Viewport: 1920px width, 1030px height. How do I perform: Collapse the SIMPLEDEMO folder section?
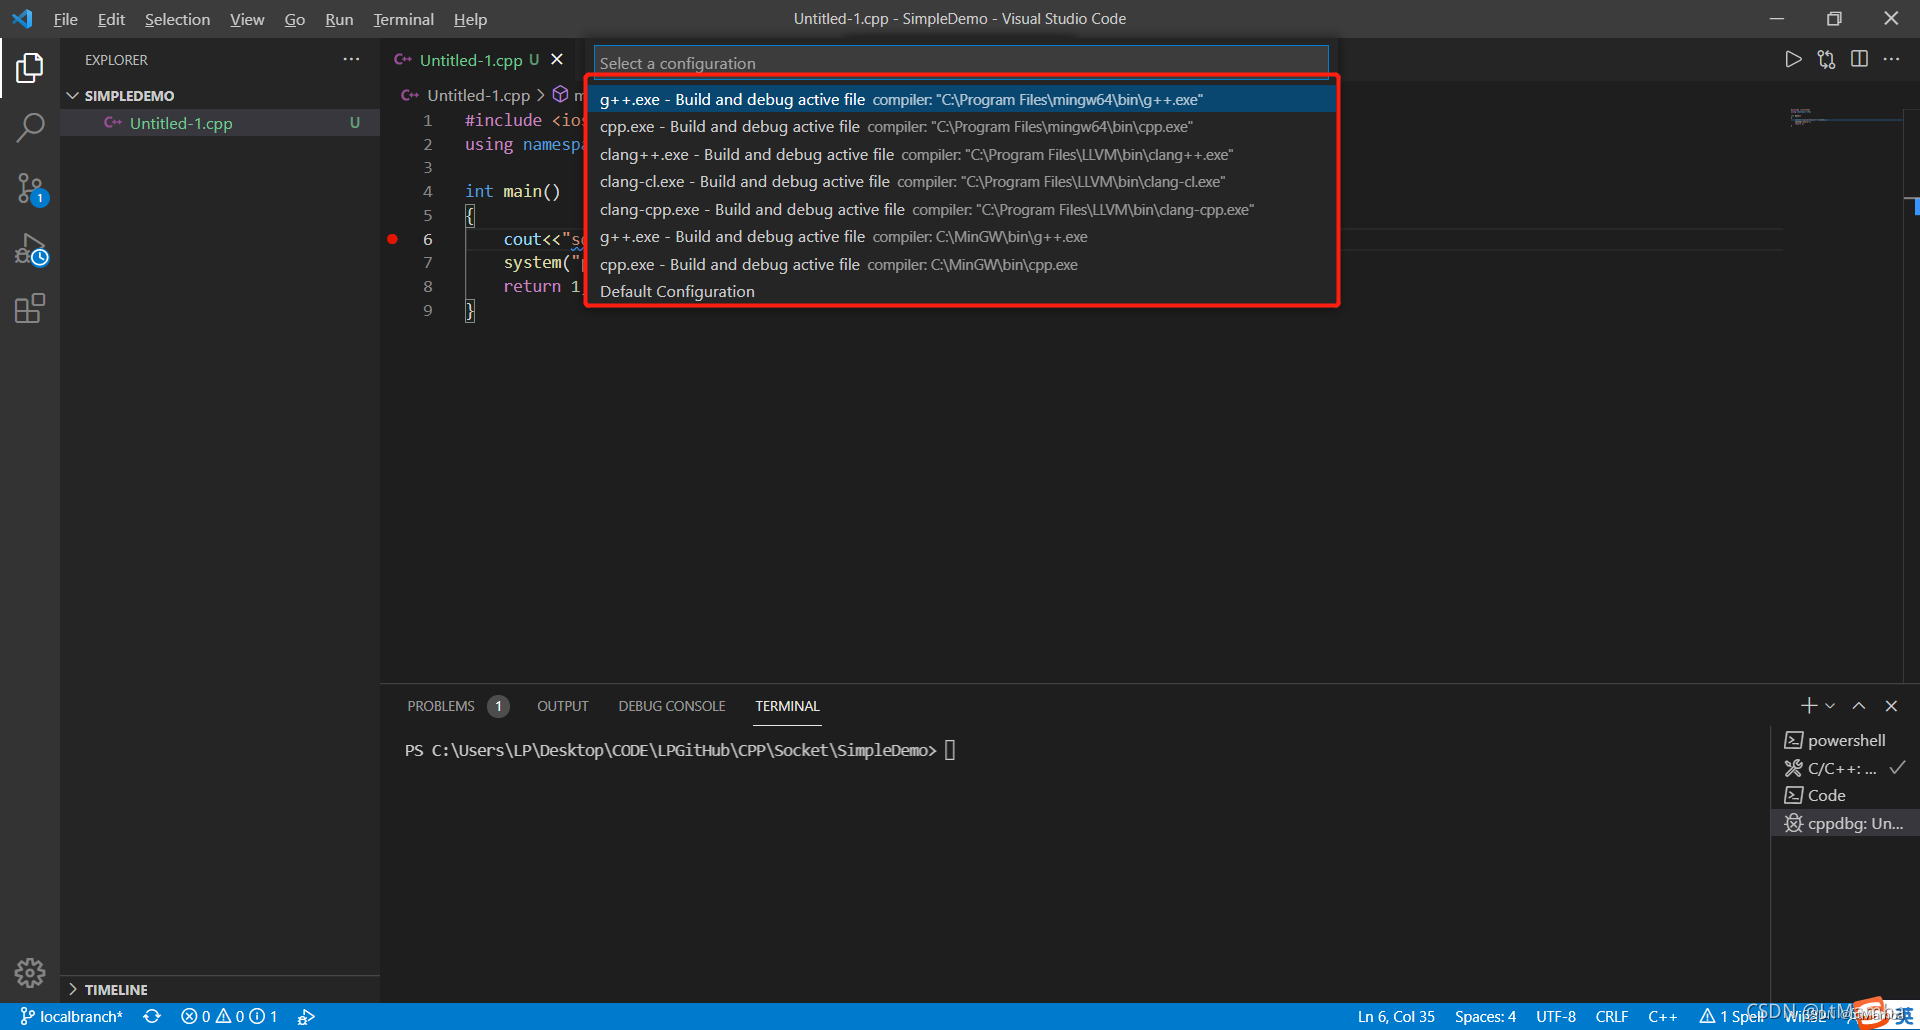coord(220,96)
